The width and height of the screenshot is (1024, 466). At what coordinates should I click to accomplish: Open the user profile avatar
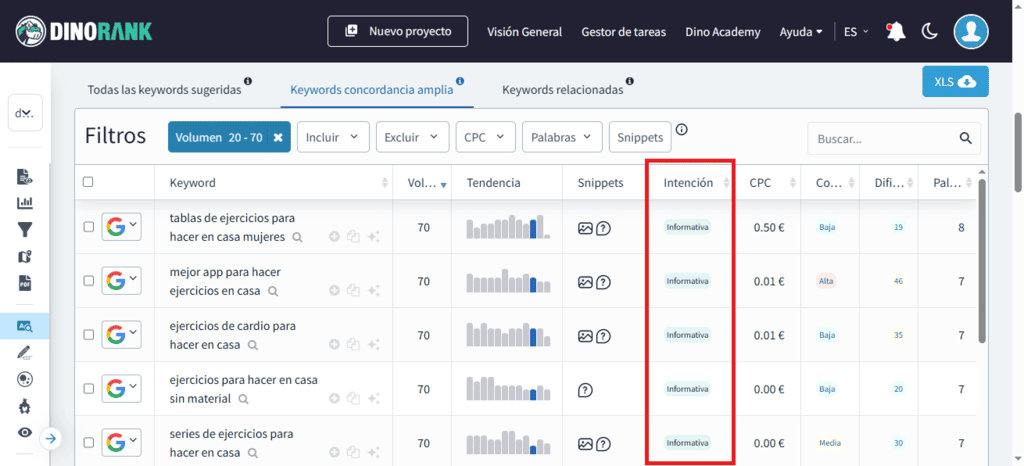(970, 31)
